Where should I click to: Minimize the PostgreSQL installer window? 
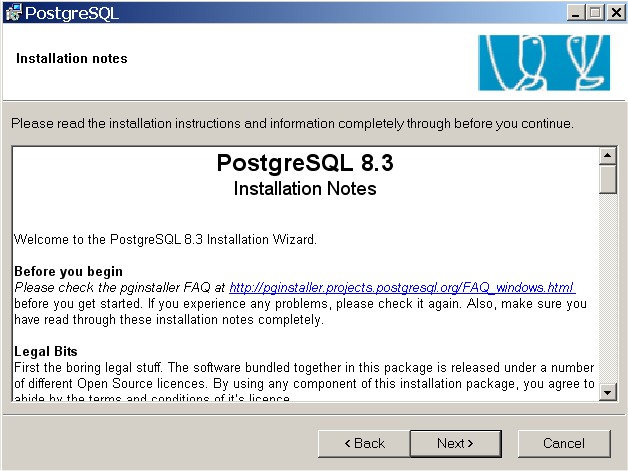pyautogui.click(x=576, y=13)
